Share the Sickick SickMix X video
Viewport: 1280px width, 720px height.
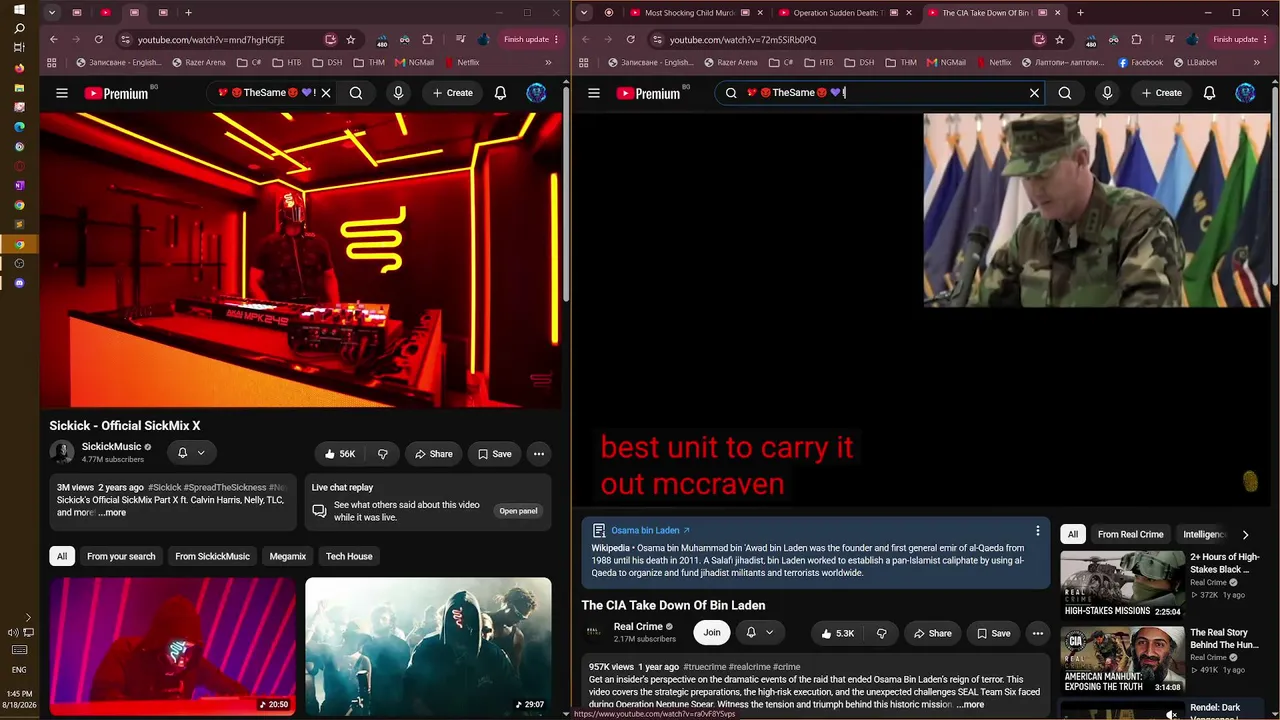tap(433, 454)
